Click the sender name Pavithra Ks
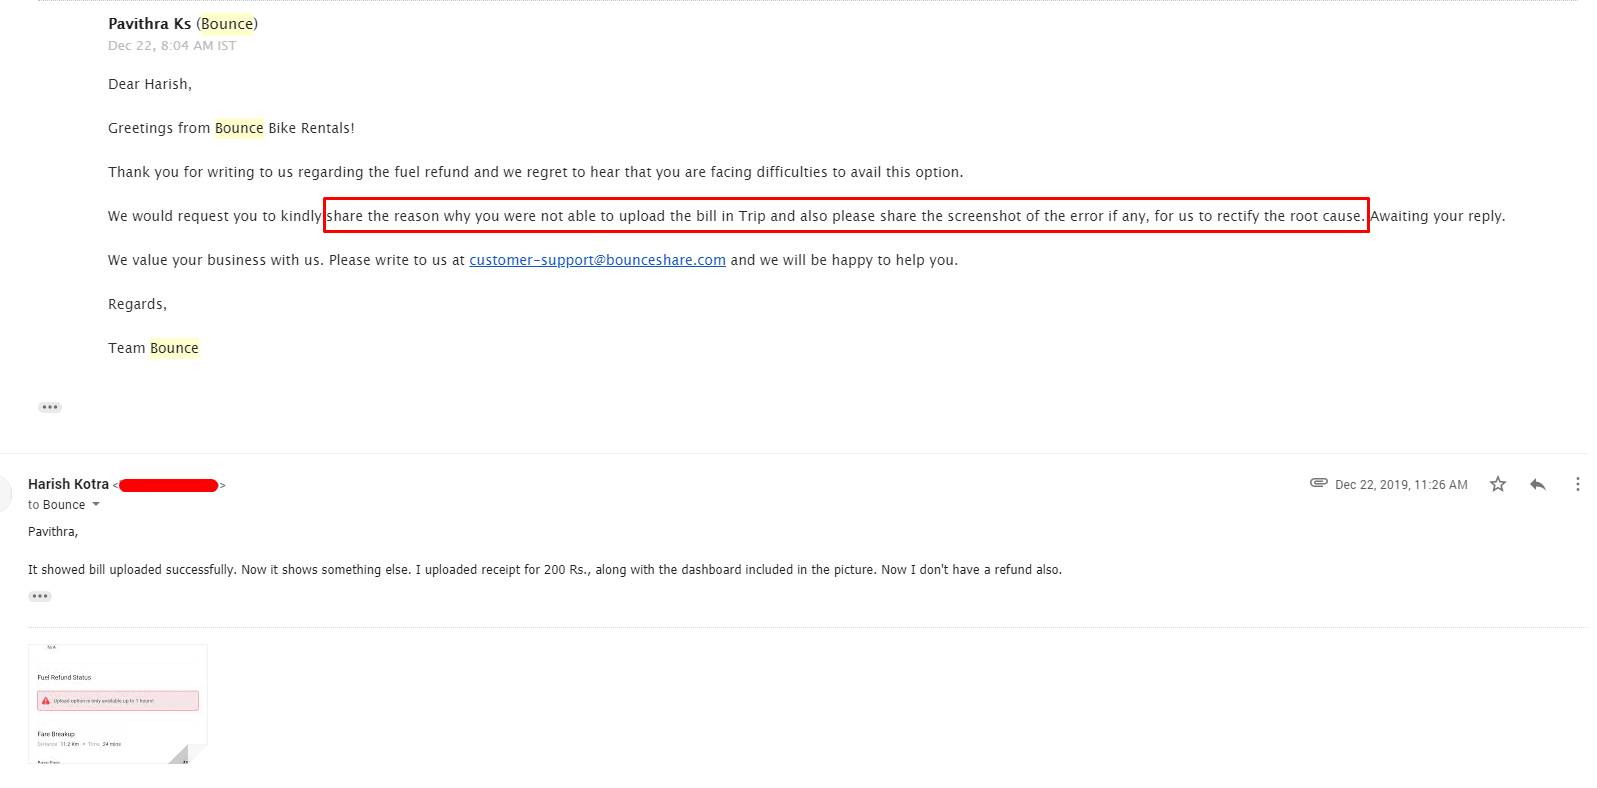Screen dimensions: 1597x788 149,24
